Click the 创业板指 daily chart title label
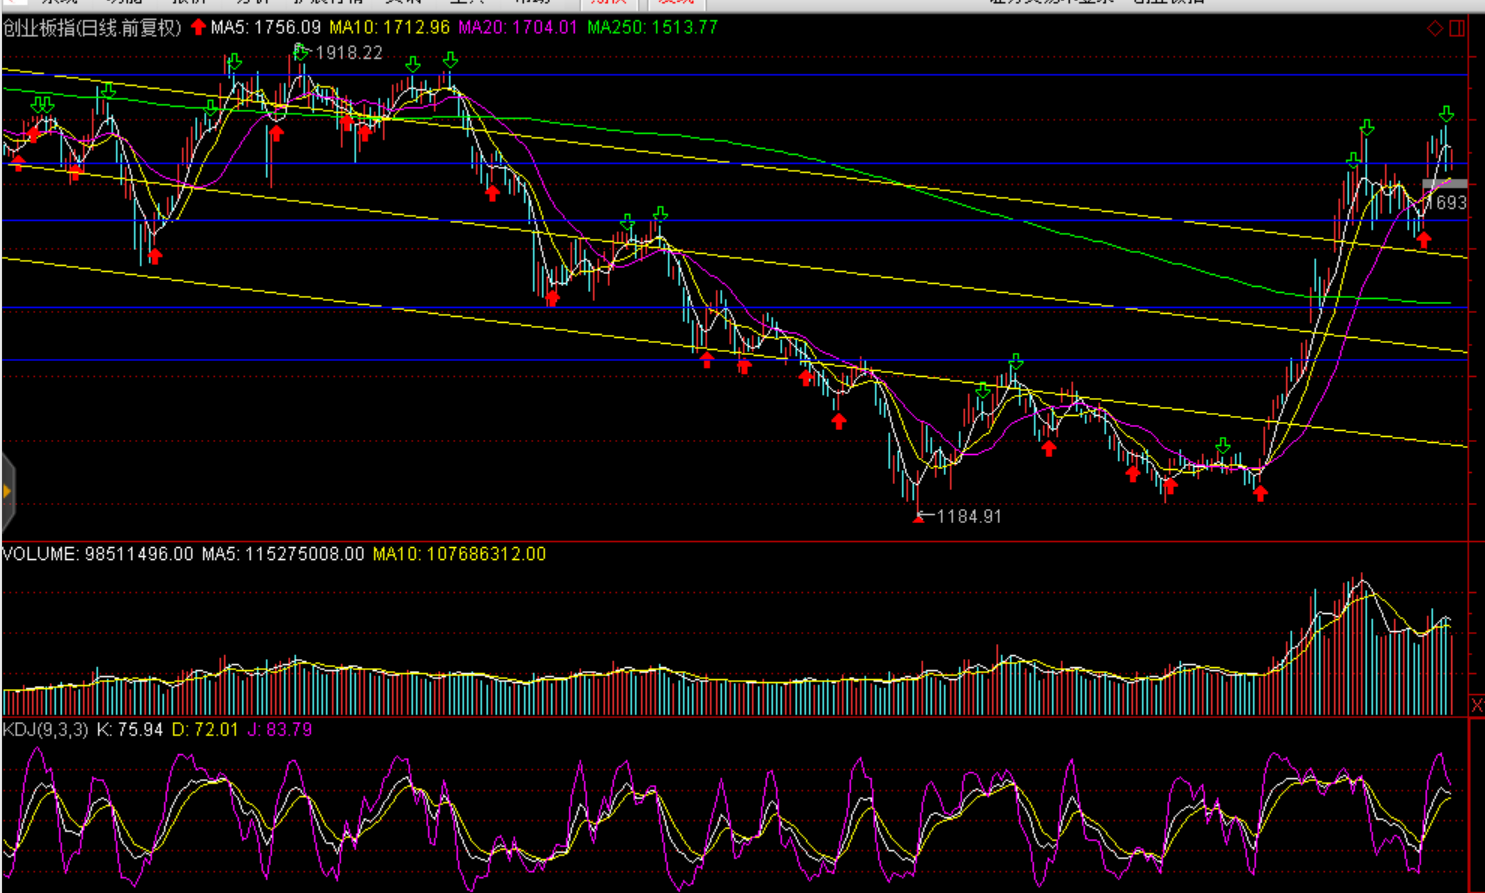1485x893 pixels. pos(92,28)
